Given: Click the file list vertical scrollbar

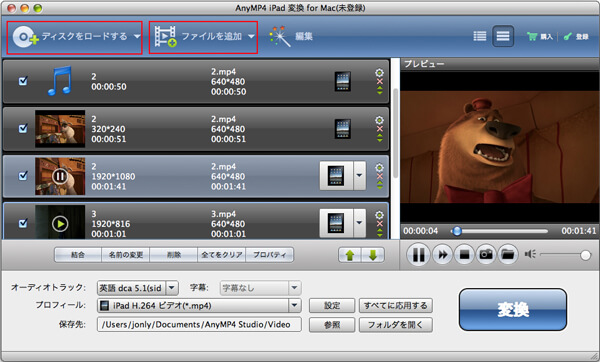Looking at the screenshot, I should coord(395,134).
